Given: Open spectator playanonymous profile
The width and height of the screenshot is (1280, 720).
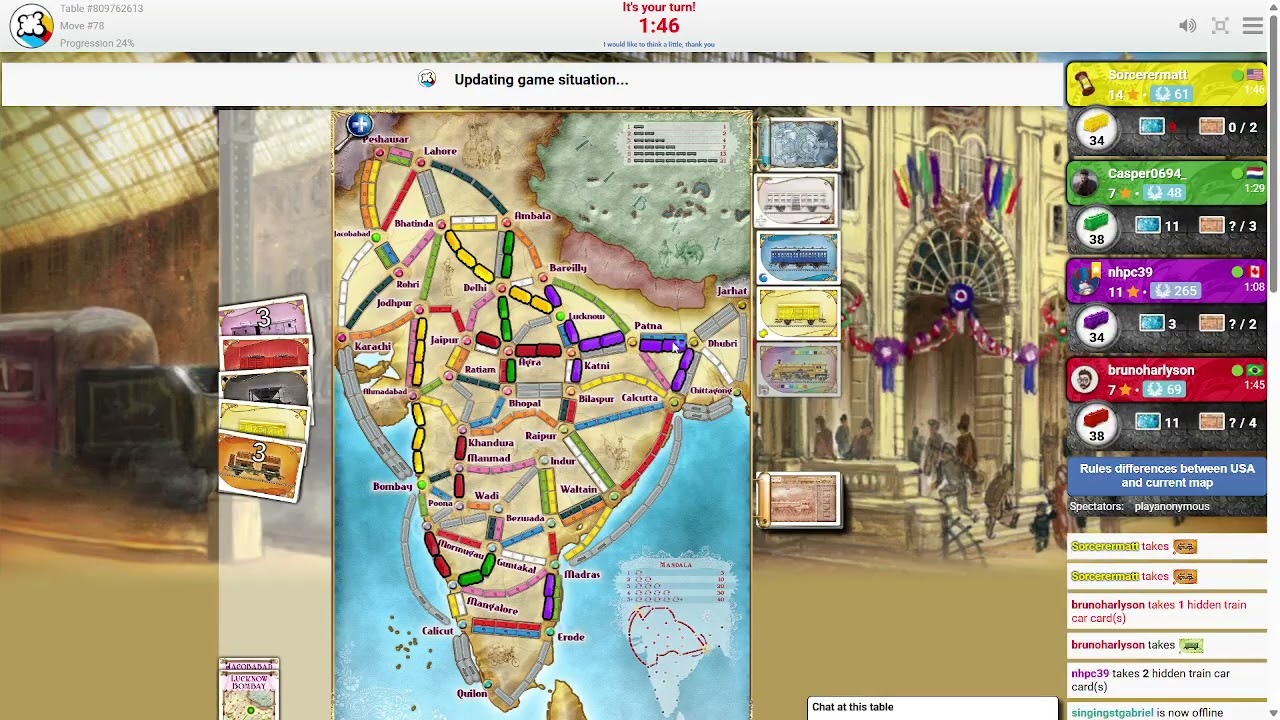Looking at the screenshot, I should pos(1172,507).
